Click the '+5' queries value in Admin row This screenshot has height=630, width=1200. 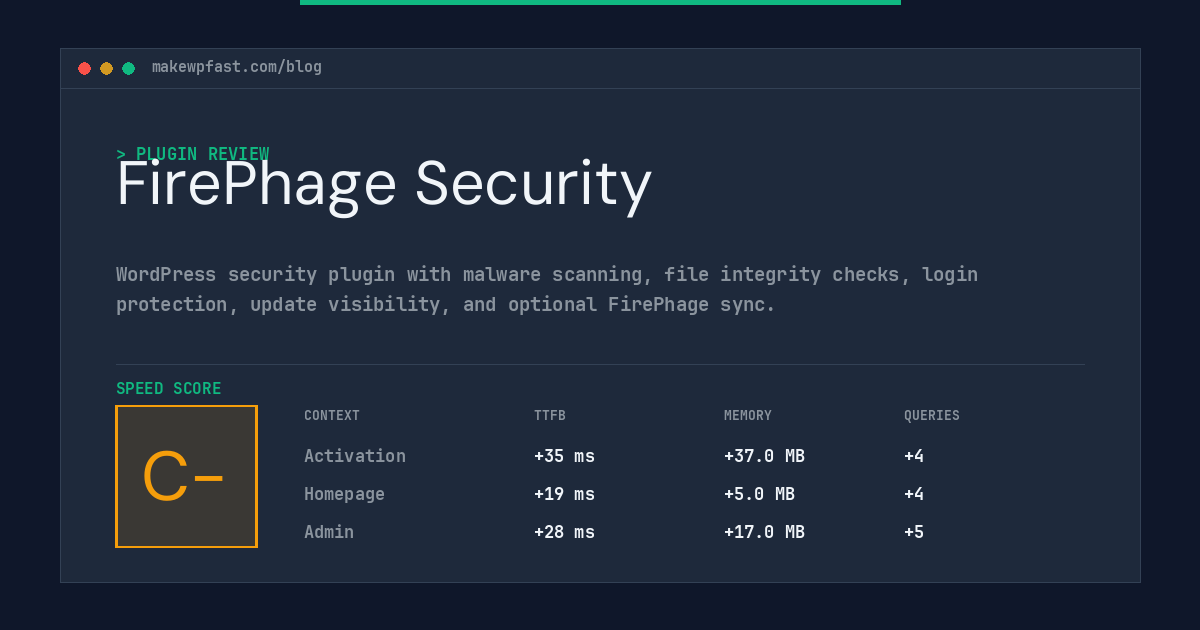(x=914, y=532)
